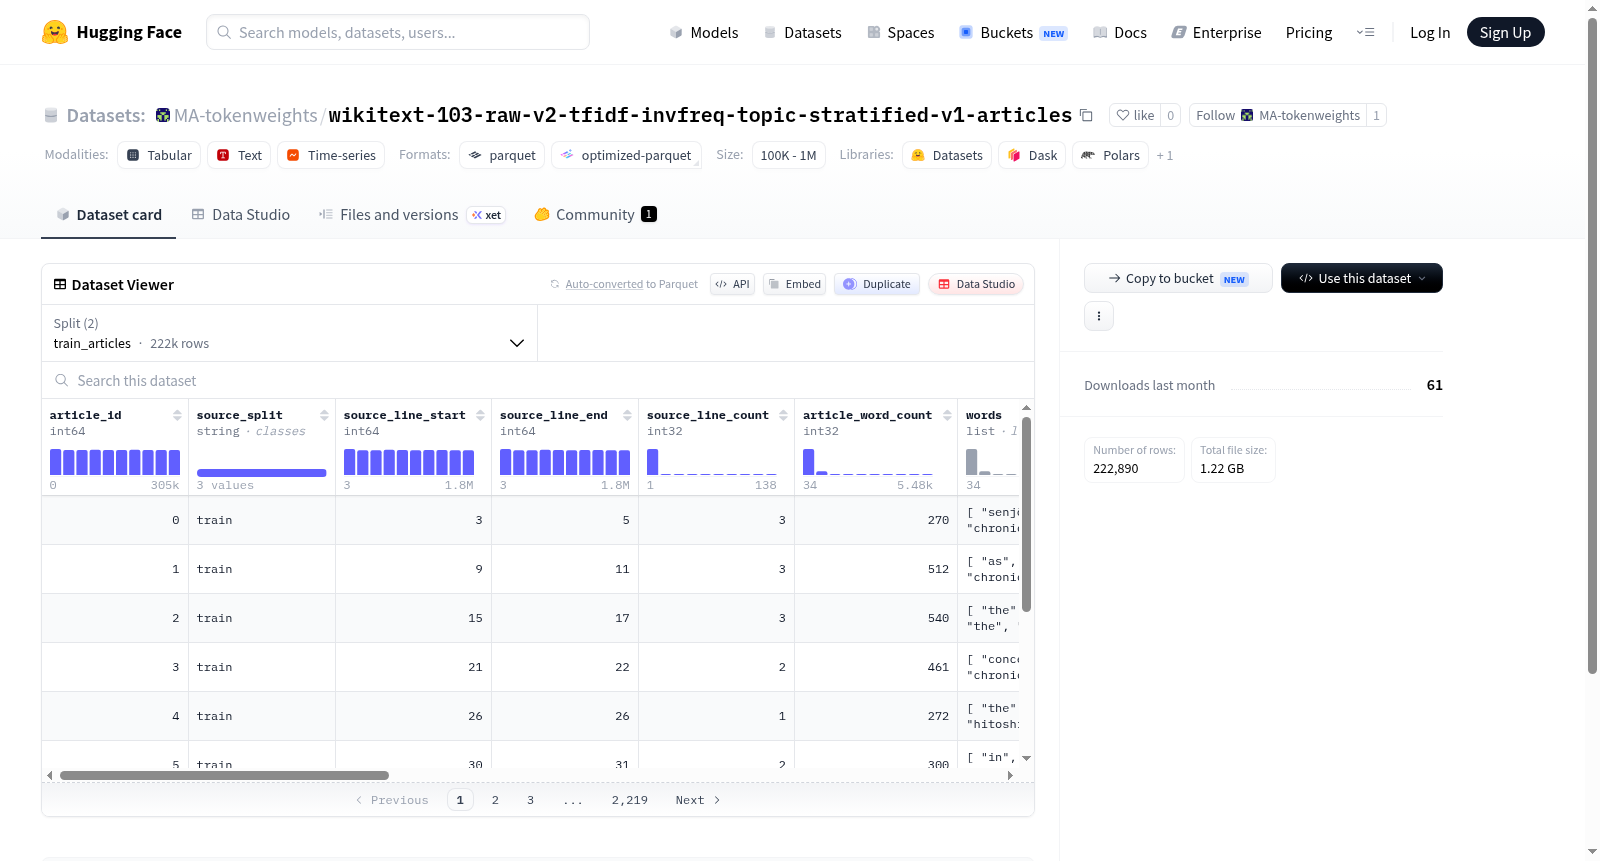Open Docs in top navigation
The width and height of the screenshot is (1600, 861).
pos(1120,32)
